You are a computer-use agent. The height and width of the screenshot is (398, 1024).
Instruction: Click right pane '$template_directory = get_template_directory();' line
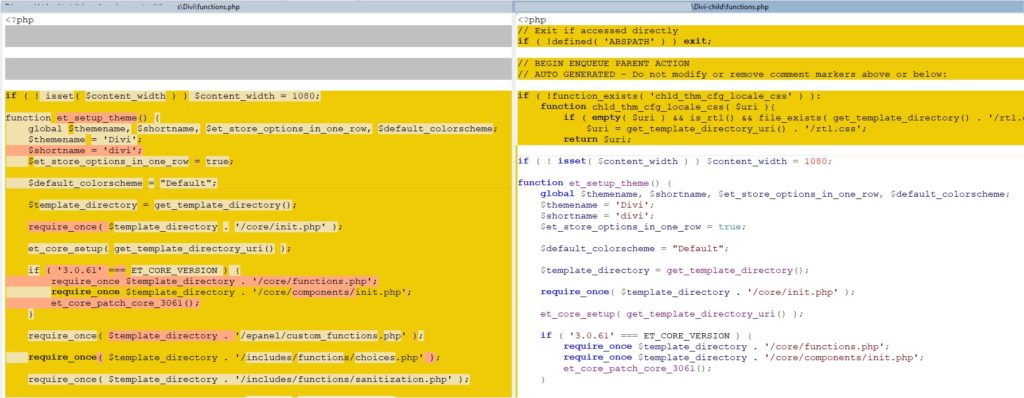click(x=675, y=270)
